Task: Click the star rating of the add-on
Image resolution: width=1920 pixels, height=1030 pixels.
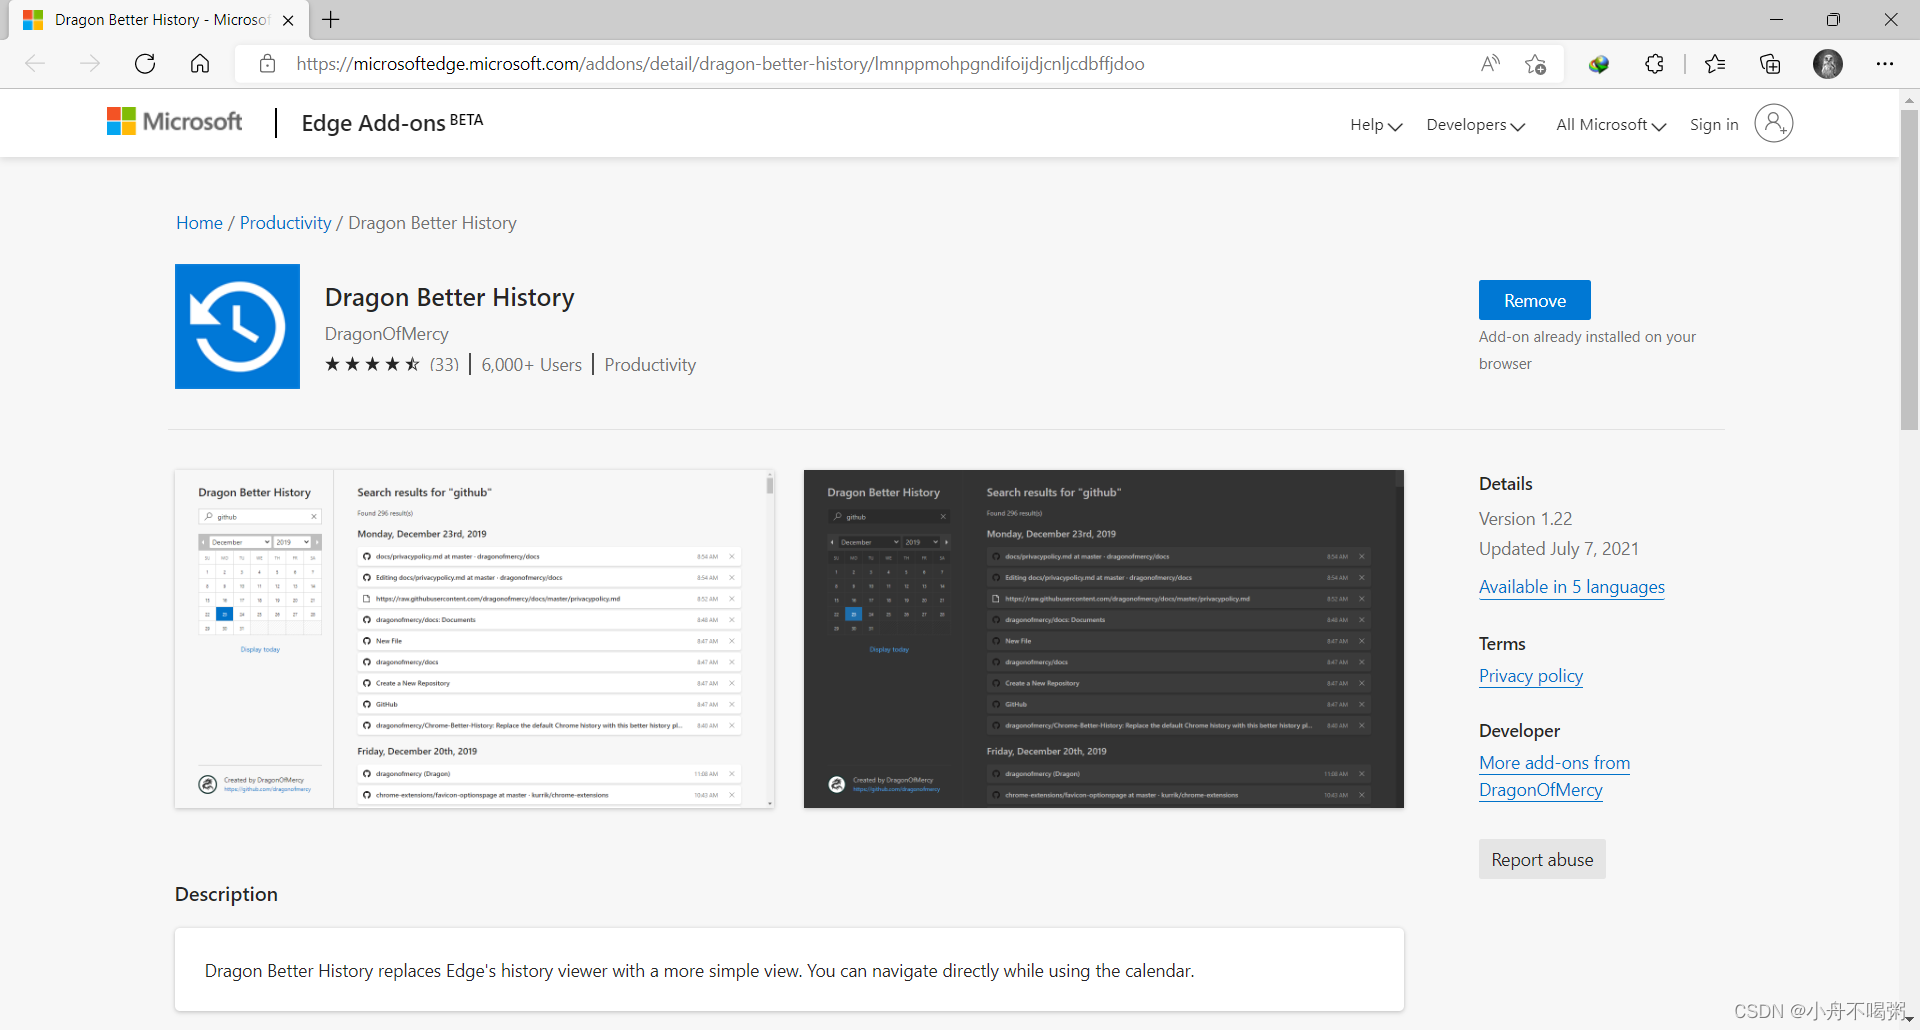Action: 372,364
